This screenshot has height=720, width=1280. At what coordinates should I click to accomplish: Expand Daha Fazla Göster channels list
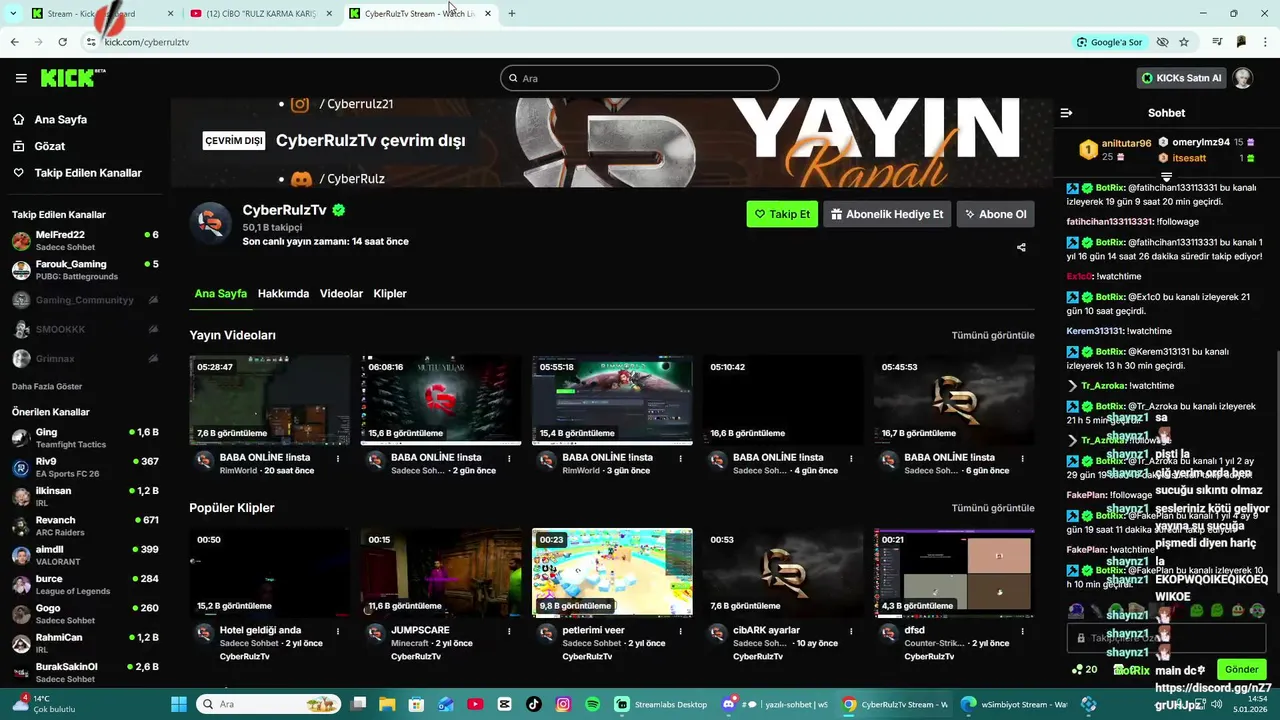click(47, 386)
